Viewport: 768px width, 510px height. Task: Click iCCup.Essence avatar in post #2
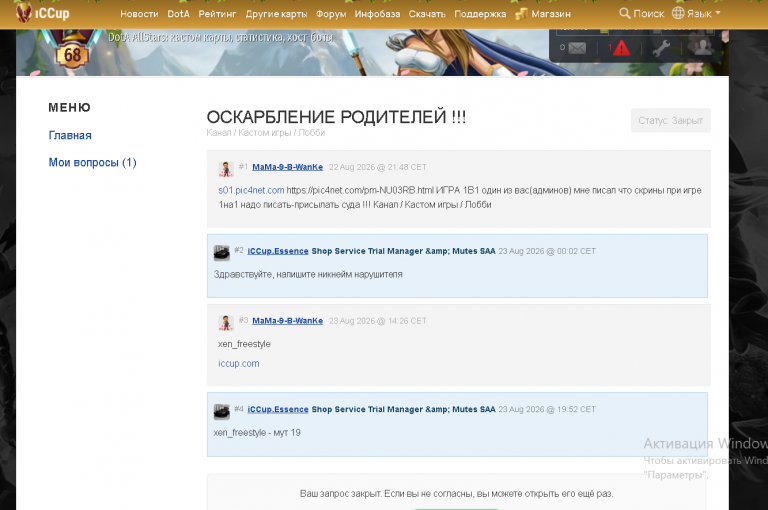[x=221, y=253]
